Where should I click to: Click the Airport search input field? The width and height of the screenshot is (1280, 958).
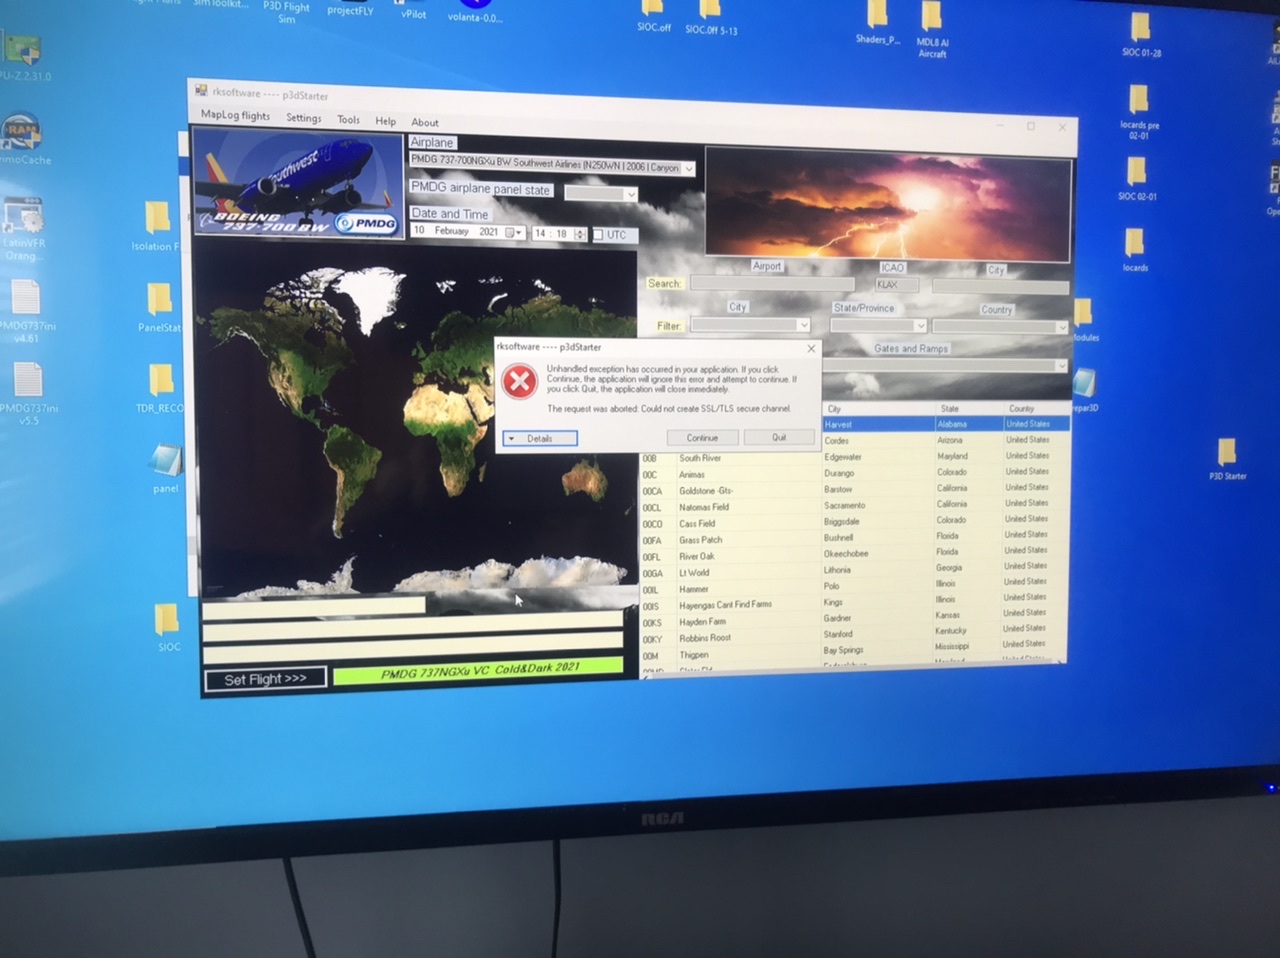772,284
